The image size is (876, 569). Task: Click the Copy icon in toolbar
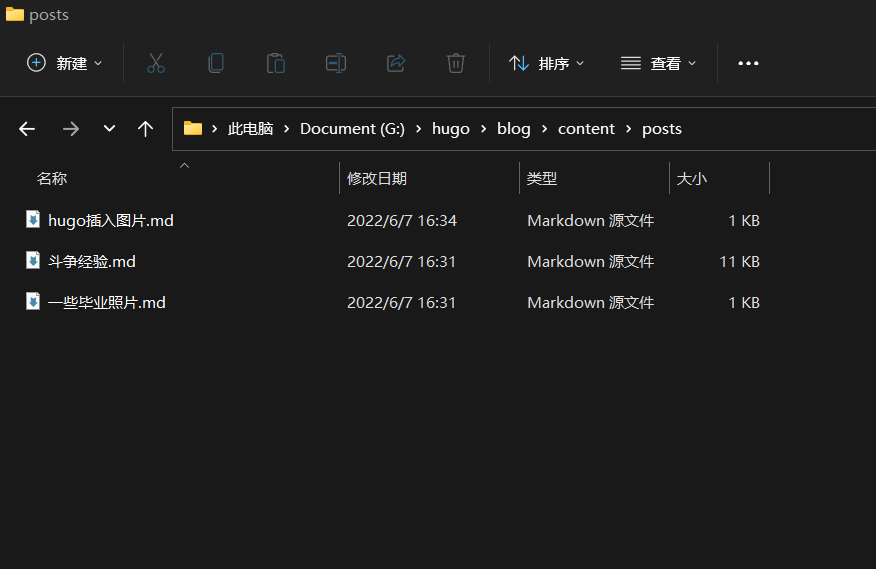click(216, 63)
